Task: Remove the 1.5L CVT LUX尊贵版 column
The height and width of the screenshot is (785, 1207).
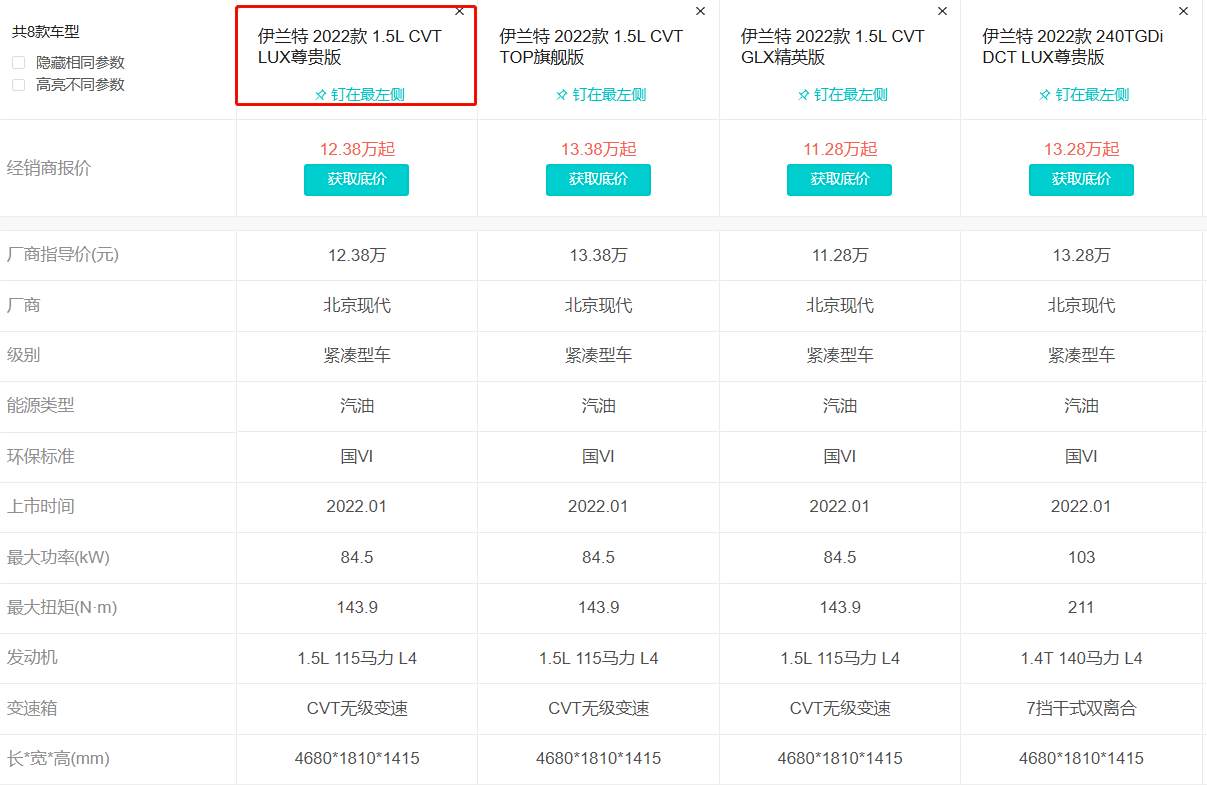Action: coord(459,12)
